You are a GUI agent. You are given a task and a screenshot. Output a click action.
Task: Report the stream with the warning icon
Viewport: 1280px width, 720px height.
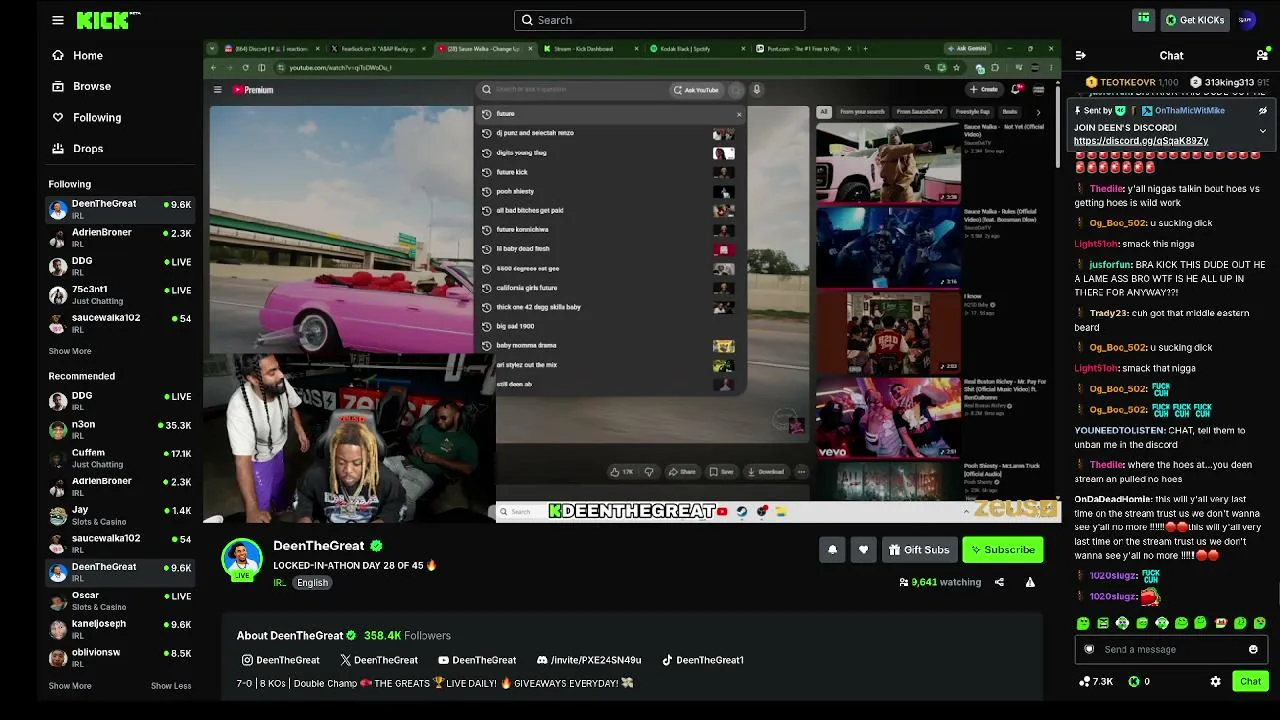coord(1030,582)
